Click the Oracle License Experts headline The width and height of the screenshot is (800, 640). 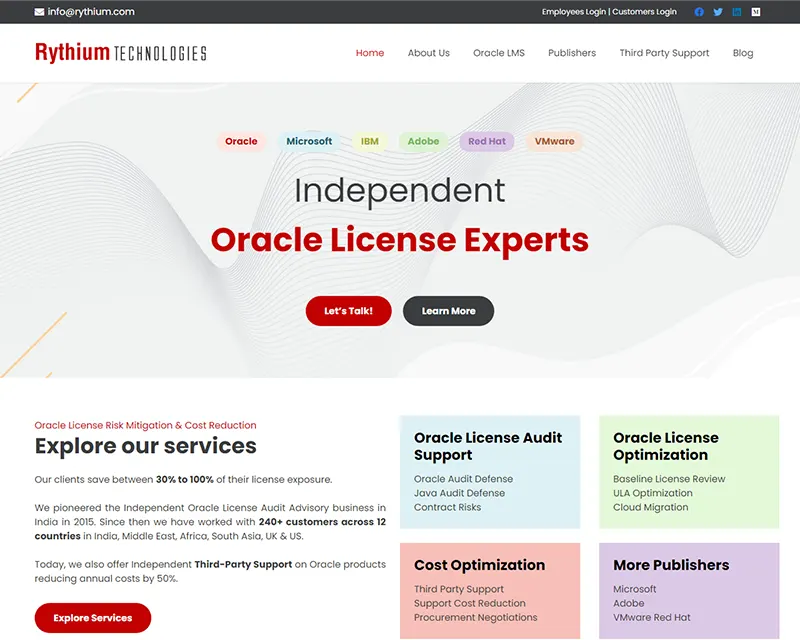[399, 240]
